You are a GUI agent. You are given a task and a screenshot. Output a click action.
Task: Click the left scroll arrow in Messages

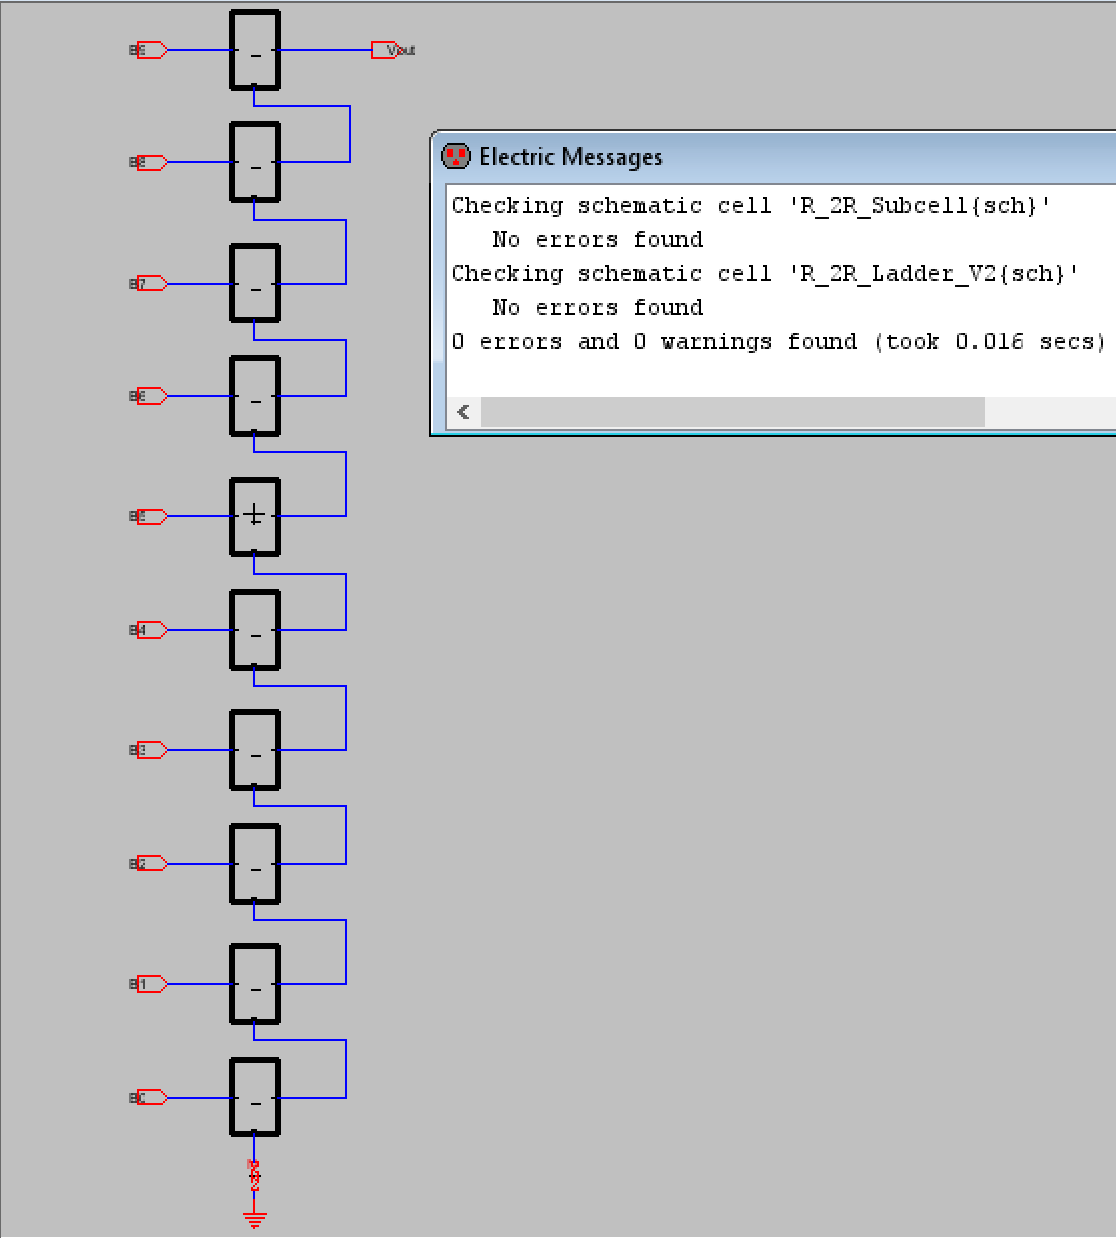point(464,412)
